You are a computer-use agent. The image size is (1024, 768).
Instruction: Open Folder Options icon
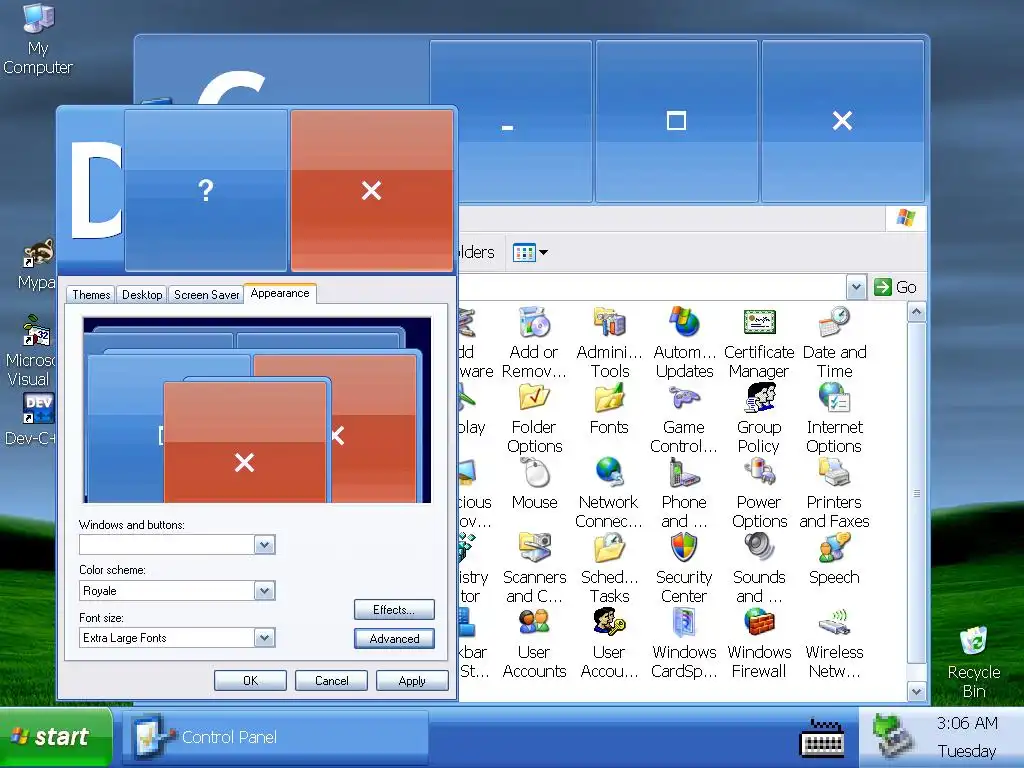pyautogui.click(x=534, y=398)
